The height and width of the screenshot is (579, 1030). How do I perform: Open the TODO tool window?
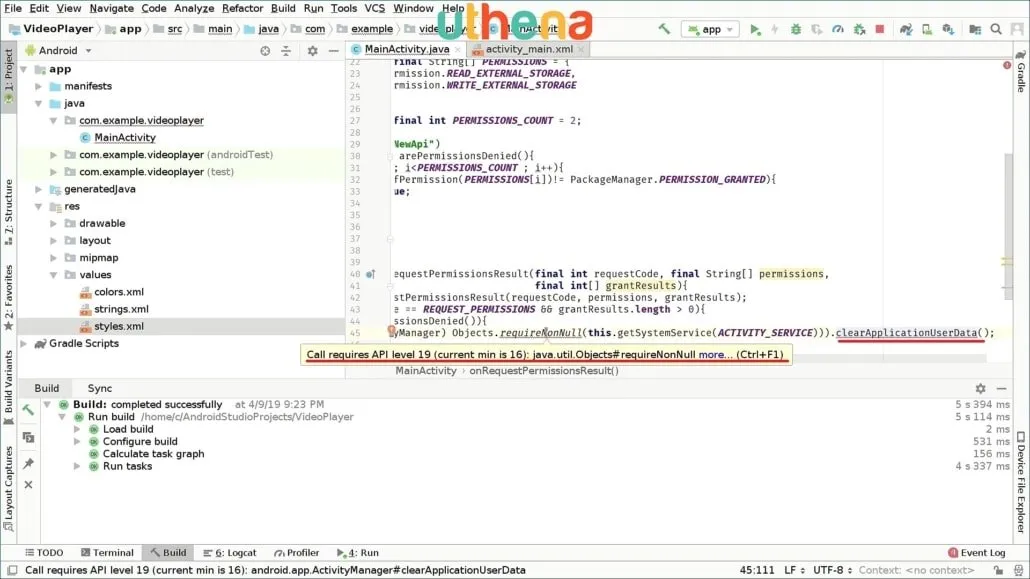coord(44,553)
